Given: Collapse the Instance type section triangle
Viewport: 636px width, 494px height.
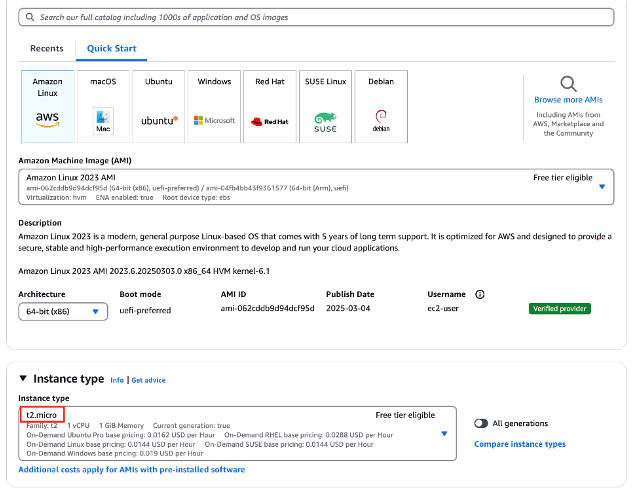Looking at the screenshot, I should [x=23, y=378].
